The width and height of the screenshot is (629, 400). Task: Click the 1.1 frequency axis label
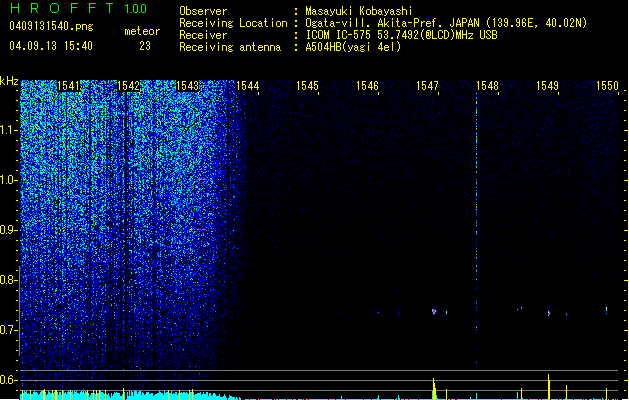click(8, 130)
